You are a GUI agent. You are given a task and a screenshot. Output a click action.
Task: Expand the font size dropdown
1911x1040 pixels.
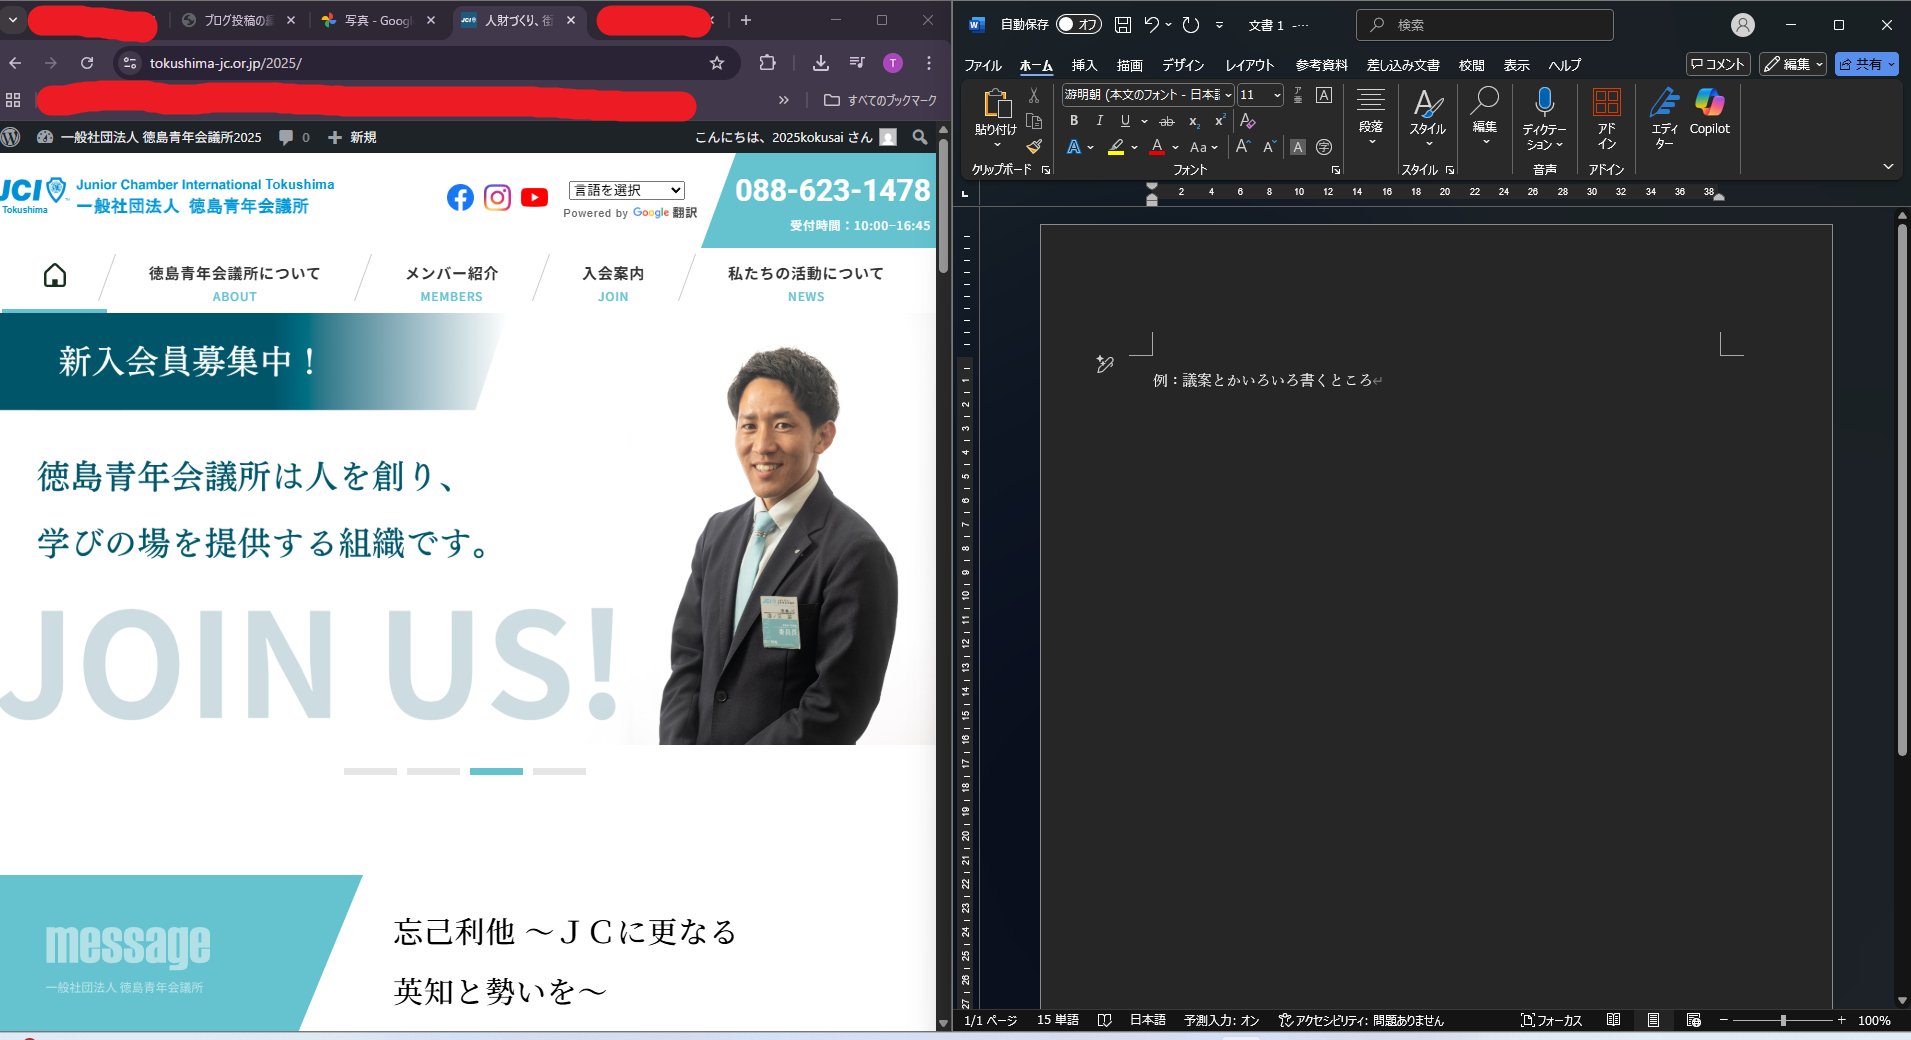1277,95
